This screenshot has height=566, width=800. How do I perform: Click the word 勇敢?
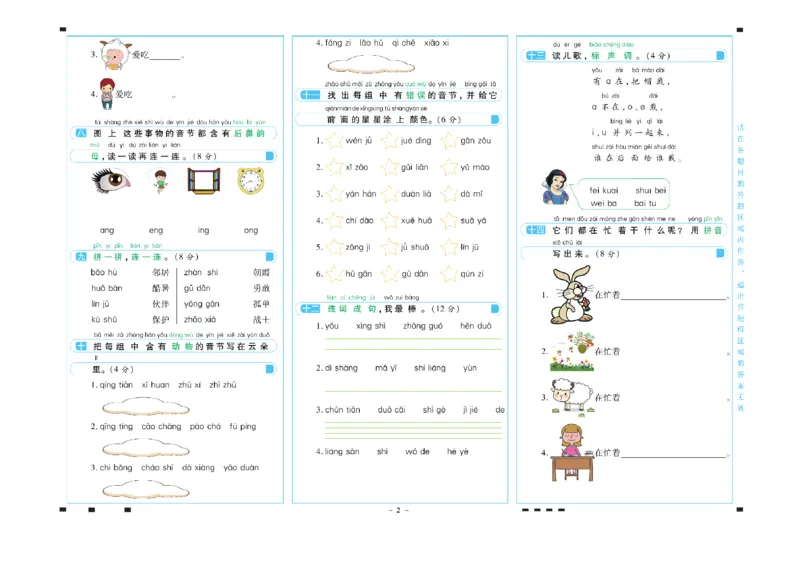(x=261, y=288)
